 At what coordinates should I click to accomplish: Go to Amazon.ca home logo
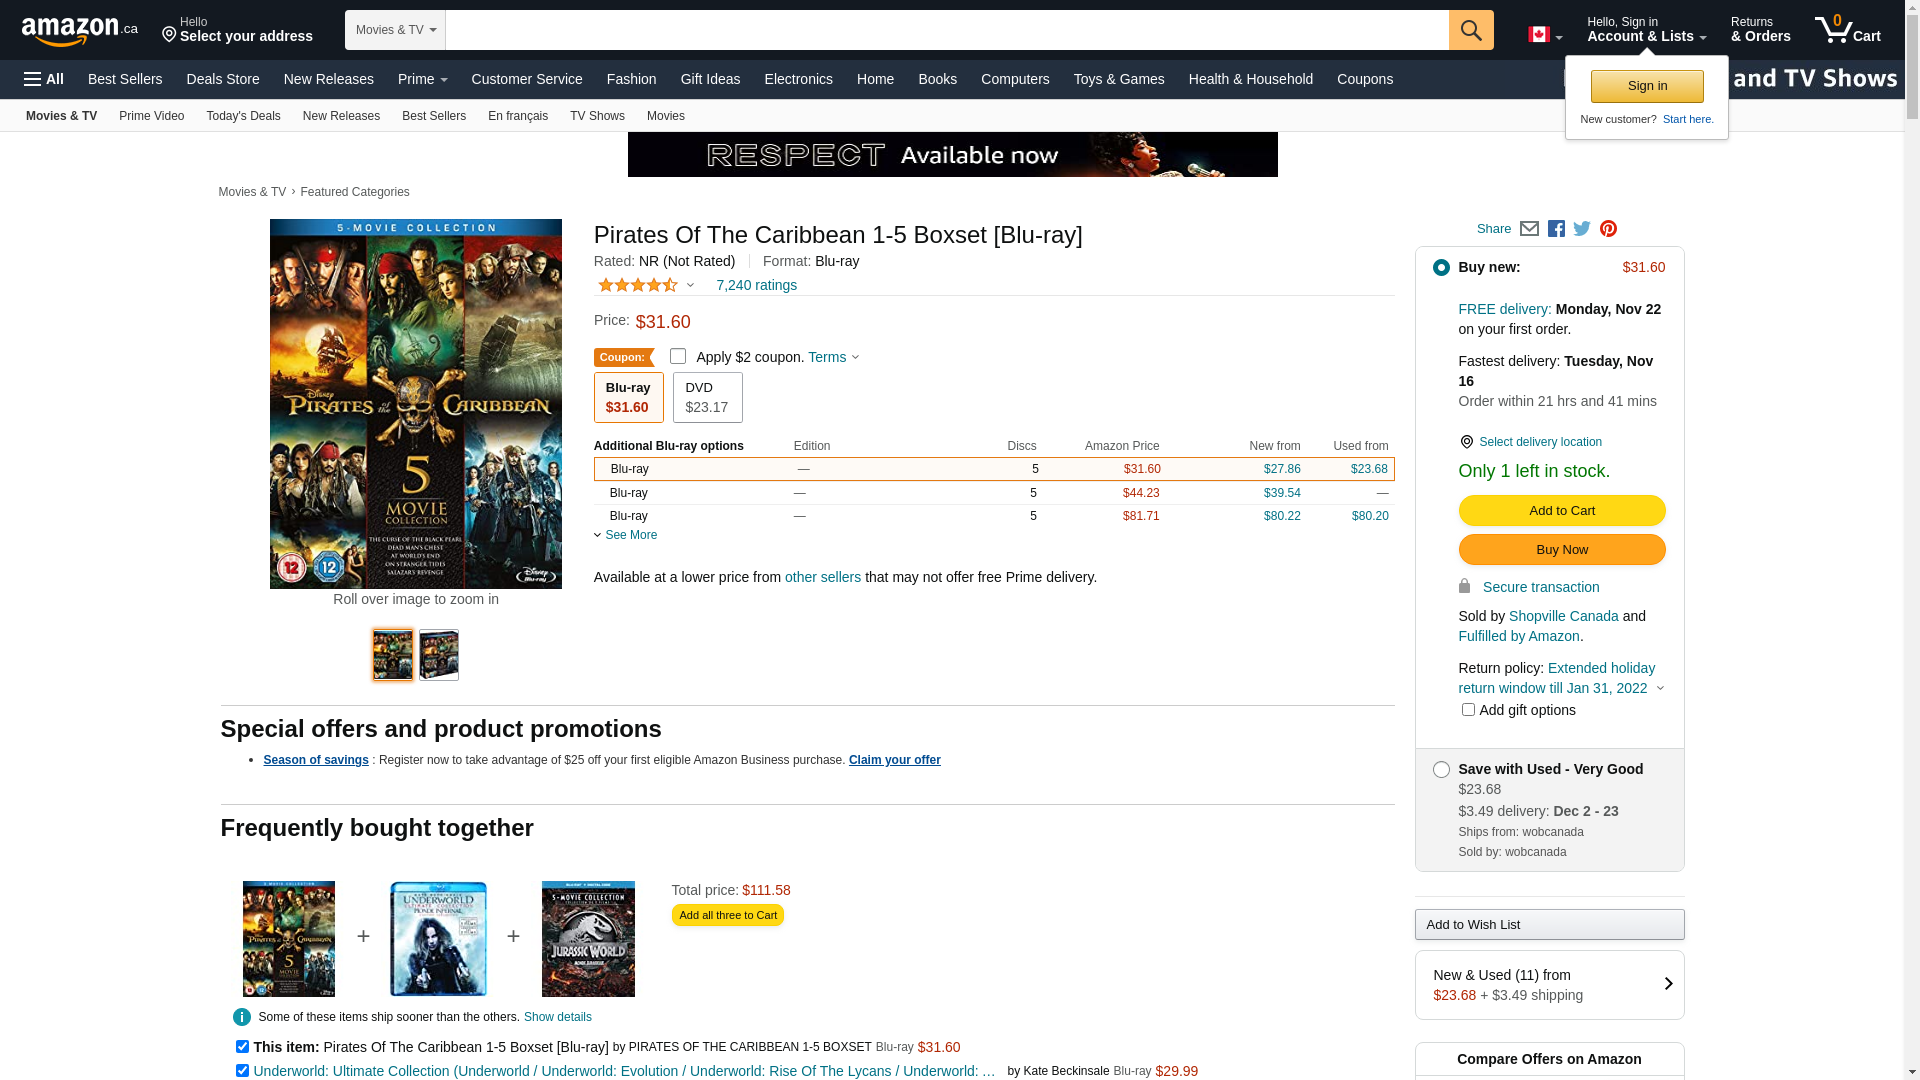point(80,31)
